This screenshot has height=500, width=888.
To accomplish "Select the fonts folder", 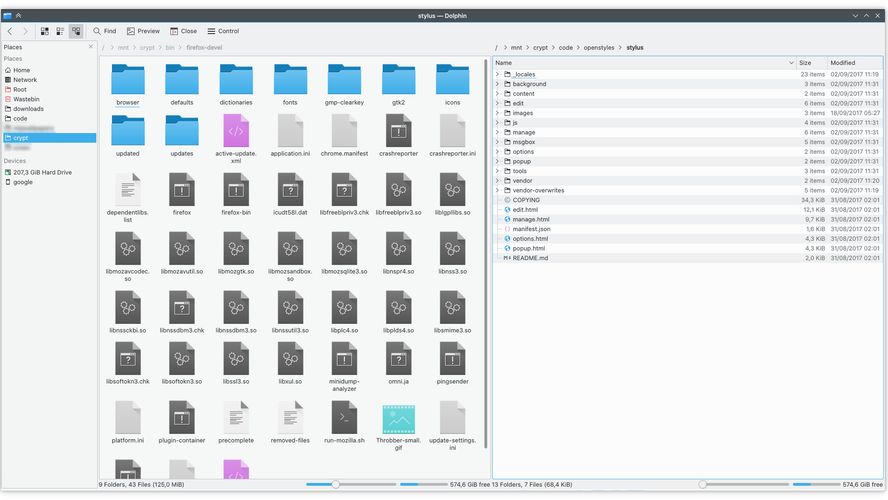I will coord(290,79).
